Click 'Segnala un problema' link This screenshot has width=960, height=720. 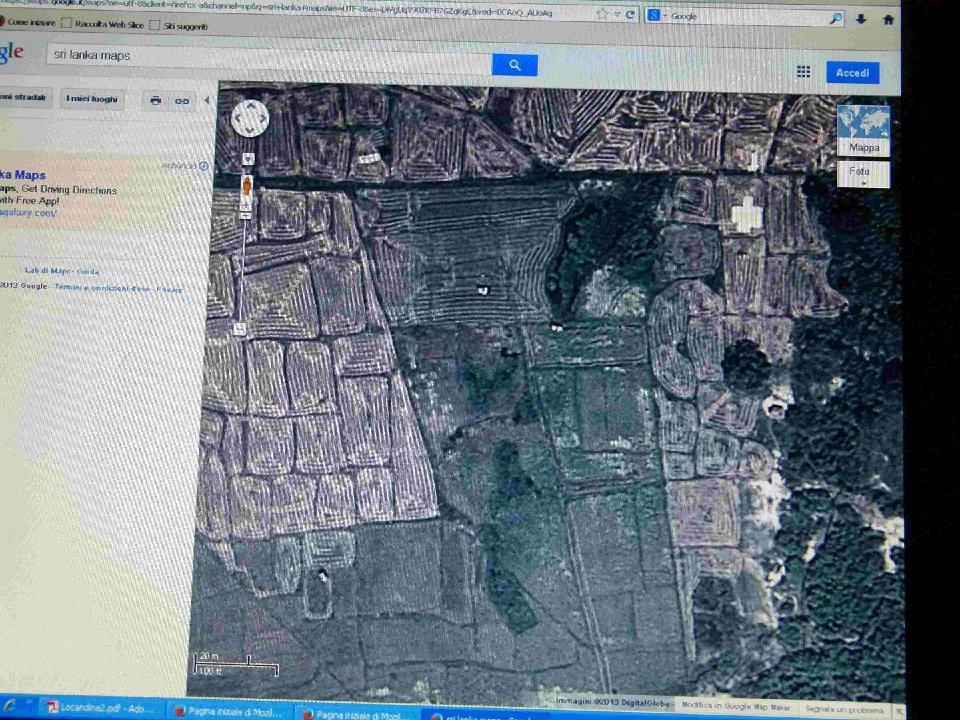(844, 710)
